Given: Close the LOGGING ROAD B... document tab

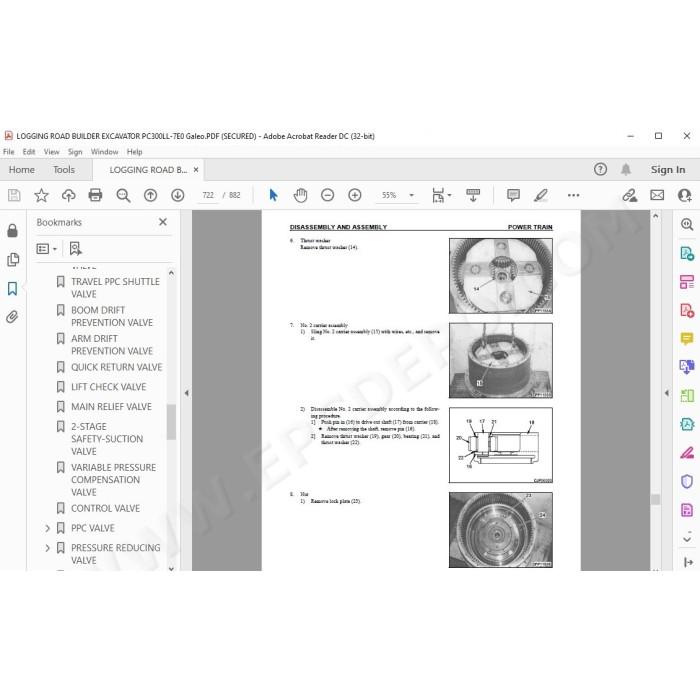Looking at the screenshot, I should tap(196, 170).
